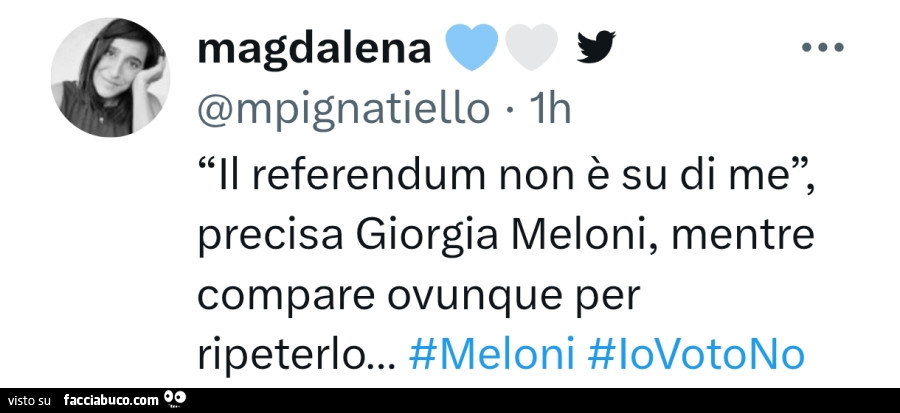Click the "visto su" label

[30, 401]
